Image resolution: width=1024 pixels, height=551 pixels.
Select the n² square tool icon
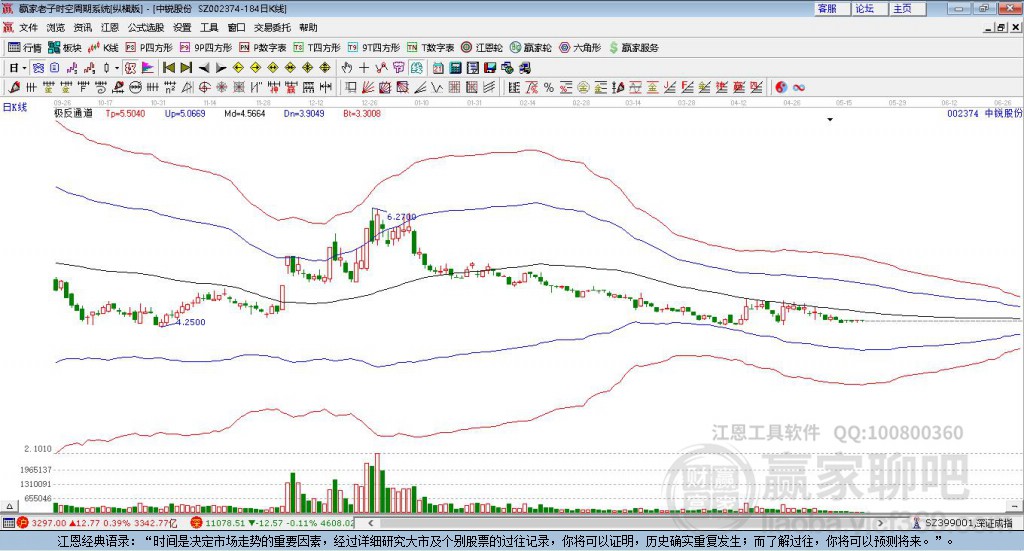click(x=169, y=87)
